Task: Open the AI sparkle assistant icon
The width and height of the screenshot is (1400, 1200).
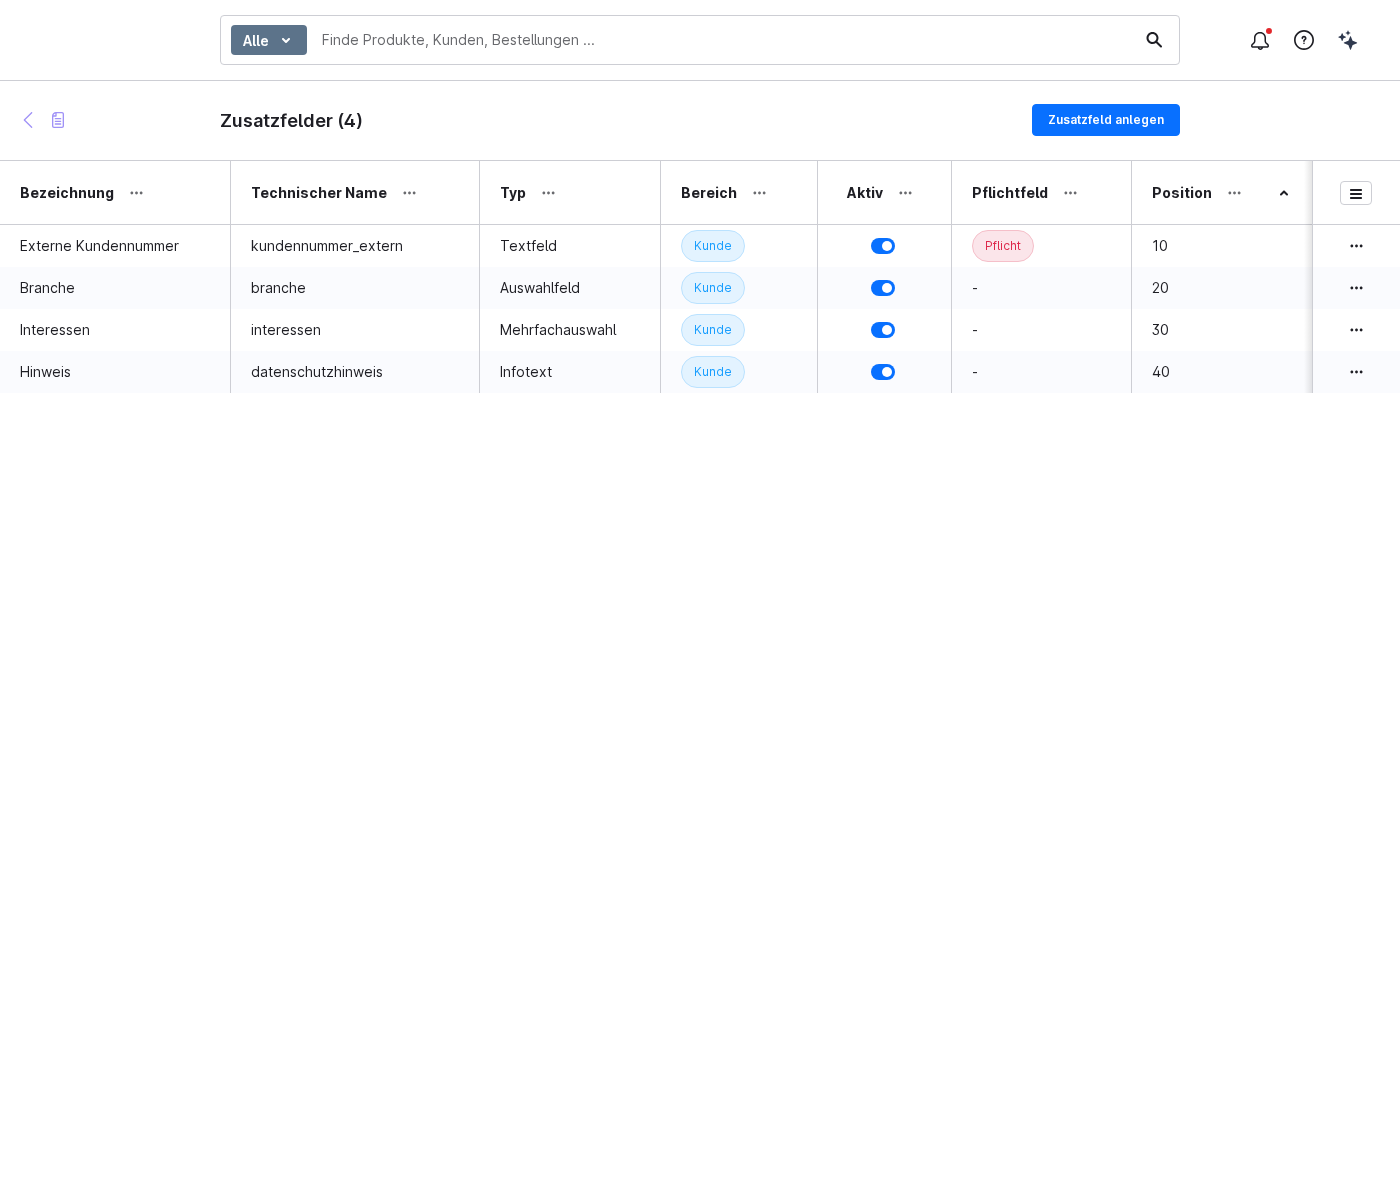Action: click(1348, 40)
